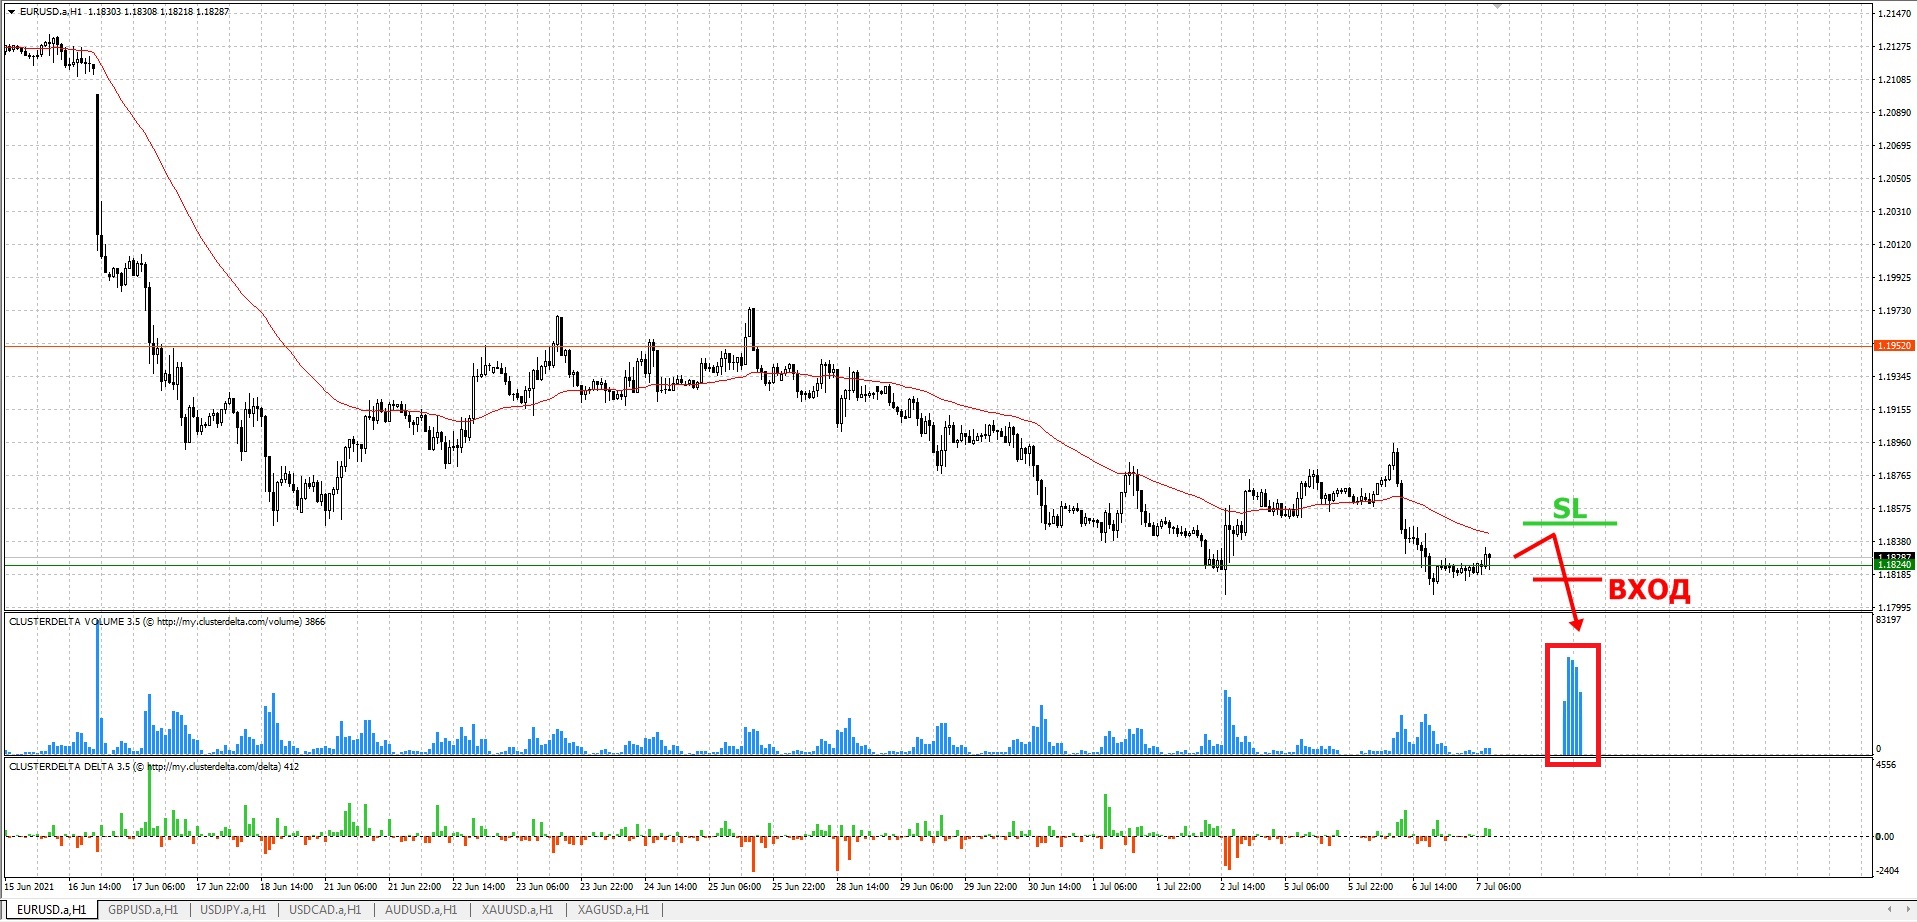Select the CLUSTERDELTA VOLUME 3.5 indicator label

[x=167, y=622]
